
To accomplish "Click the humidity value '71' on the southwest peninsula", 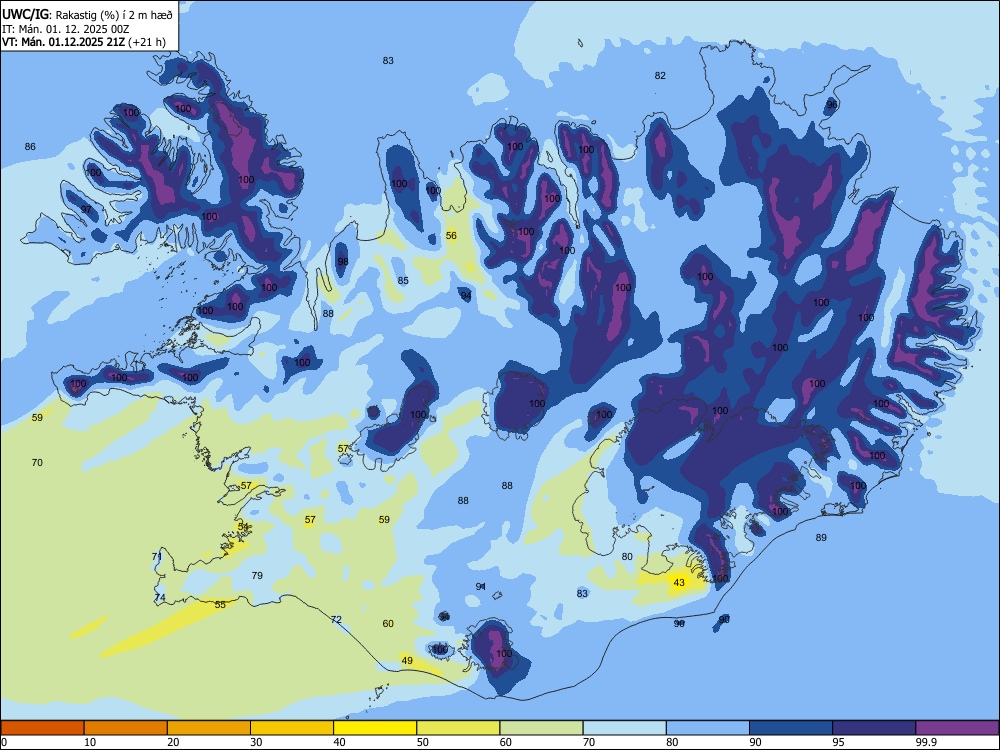I will coord(157,557).
